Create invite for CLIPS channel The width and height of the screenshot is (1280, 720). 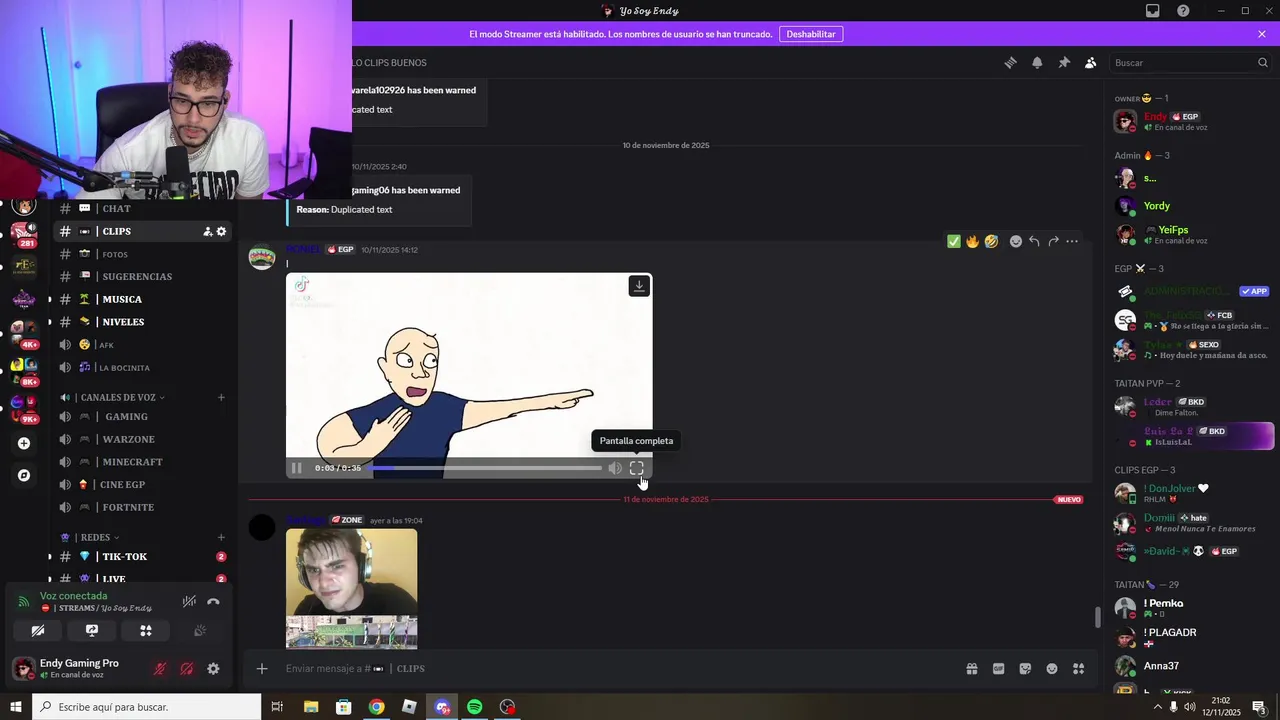point(207,231)
